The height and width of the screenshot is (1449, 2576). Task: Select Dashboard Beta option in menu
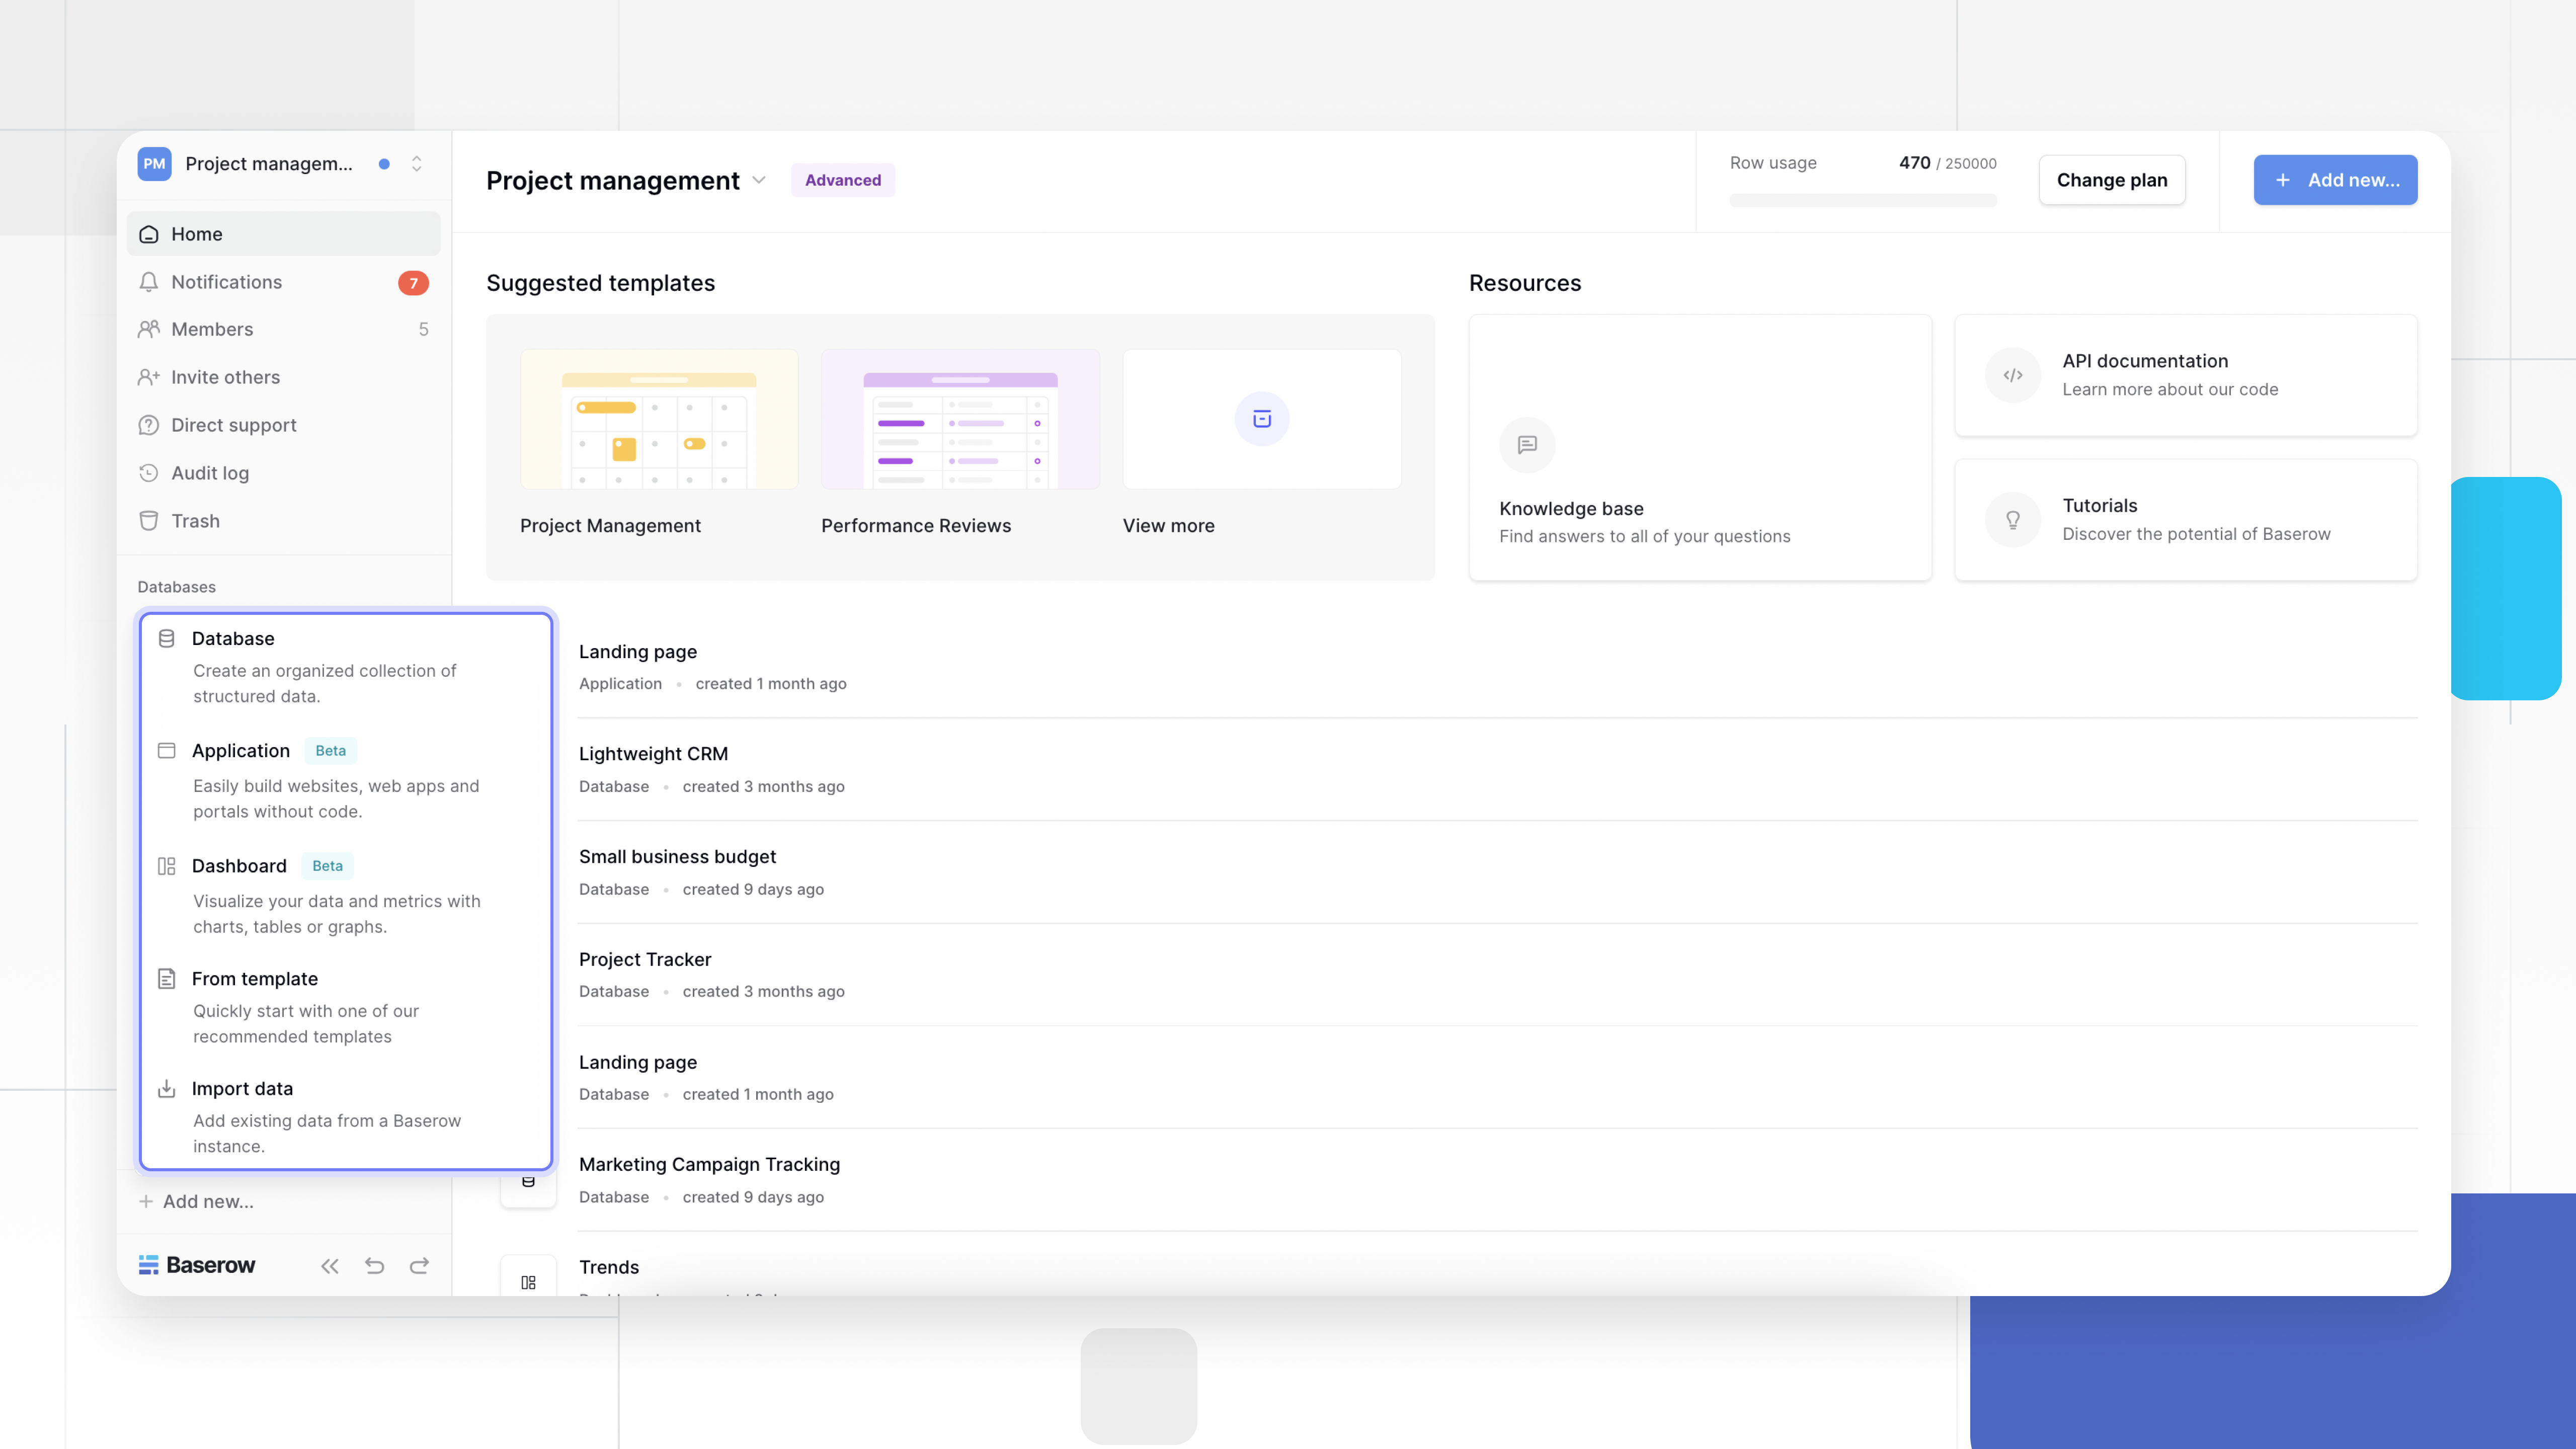click(239, 866)
